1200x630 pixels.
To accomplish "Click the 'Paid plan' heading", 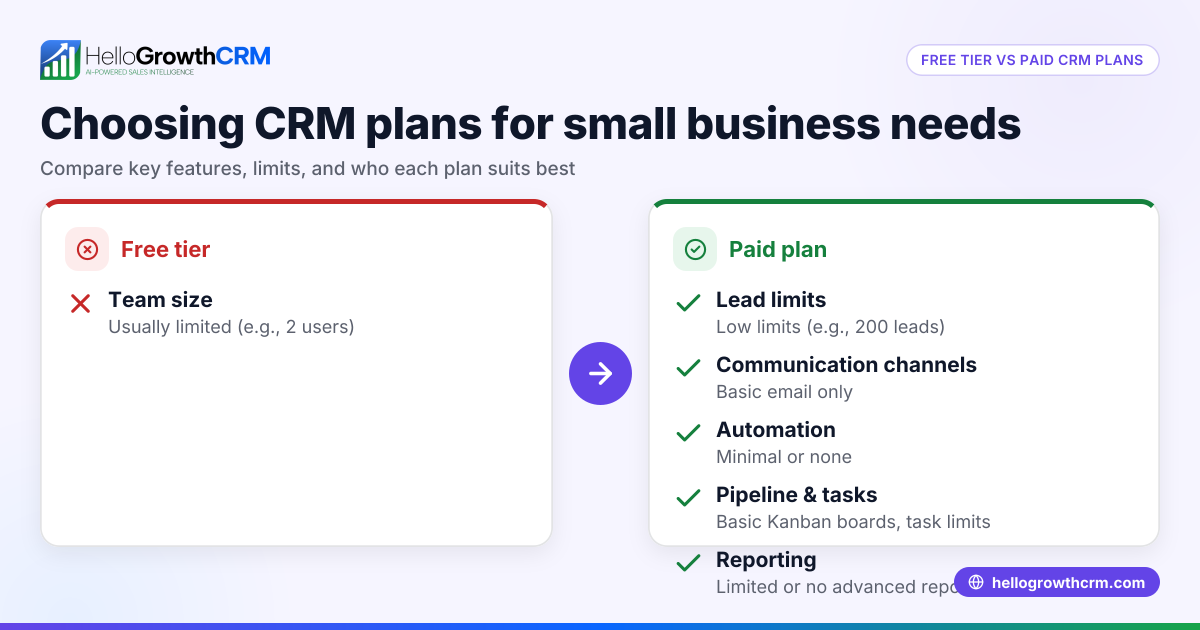I will (x=778, y=249).
